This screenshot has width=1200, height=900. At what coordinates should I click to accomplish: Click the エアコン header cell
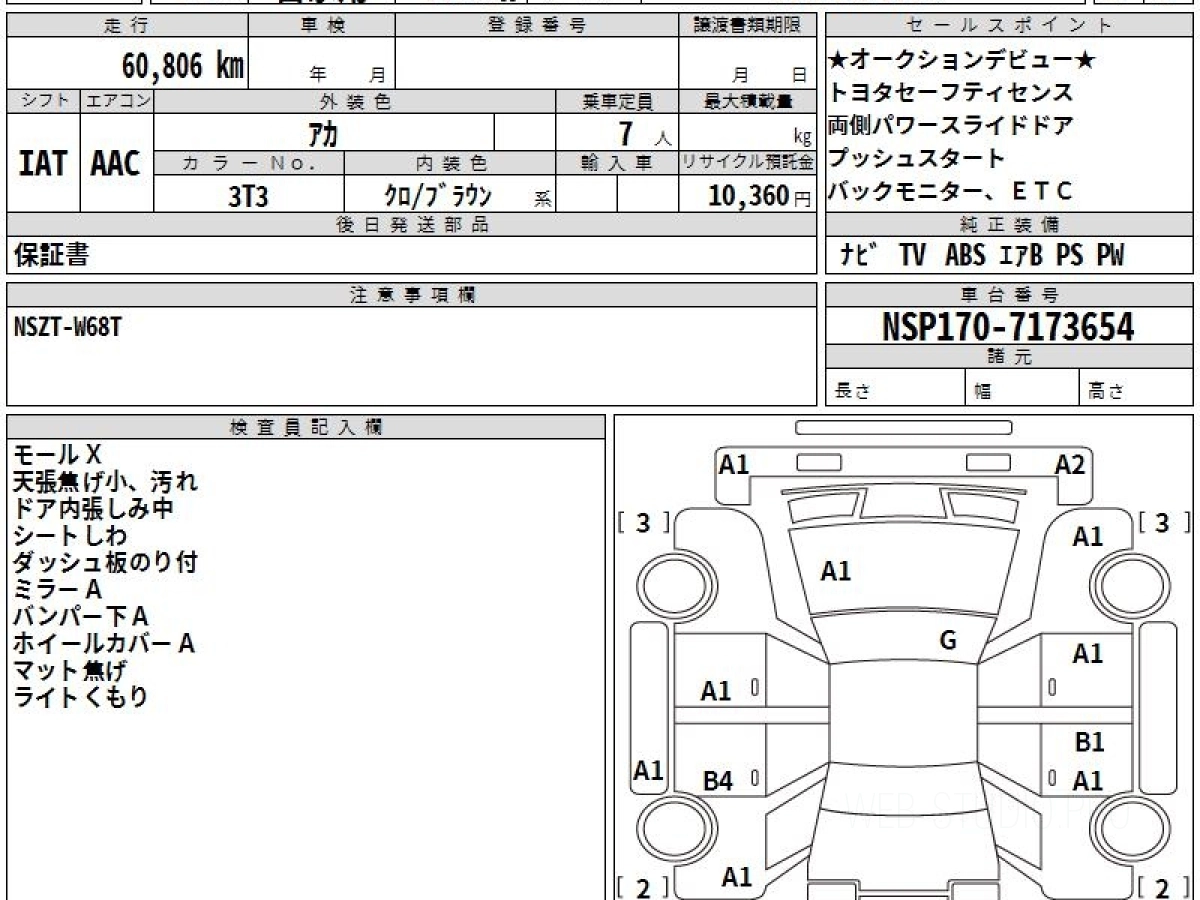tap(118, 101)
